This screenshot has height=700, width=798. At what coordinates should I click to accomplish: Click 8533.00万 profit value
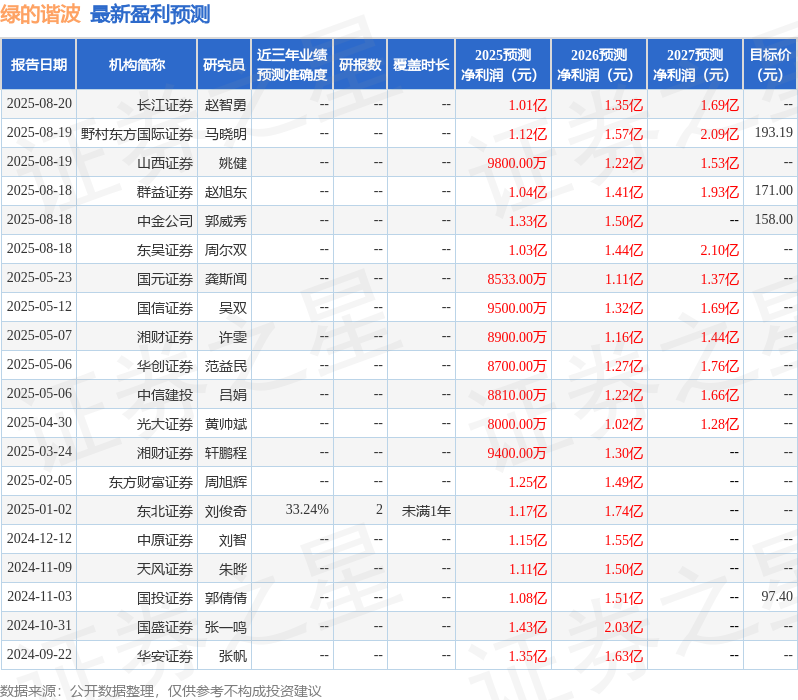click(x=517, y=279)
